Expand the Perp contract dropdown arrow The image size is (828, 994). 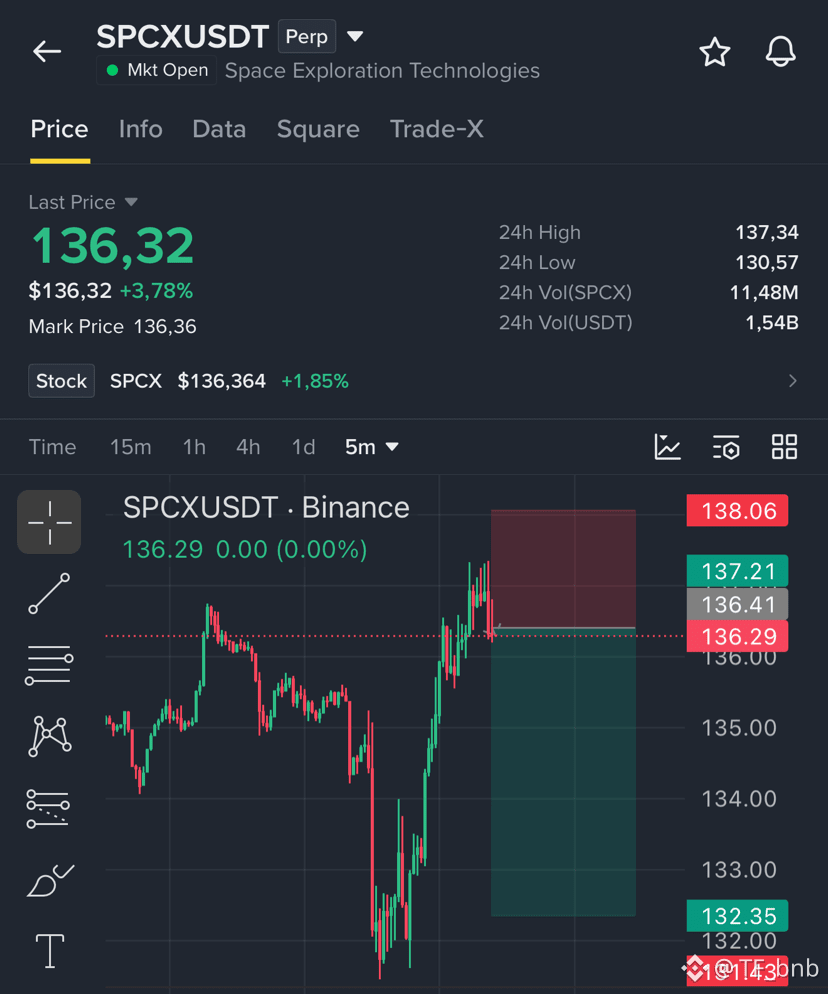[x=355, y=36]
